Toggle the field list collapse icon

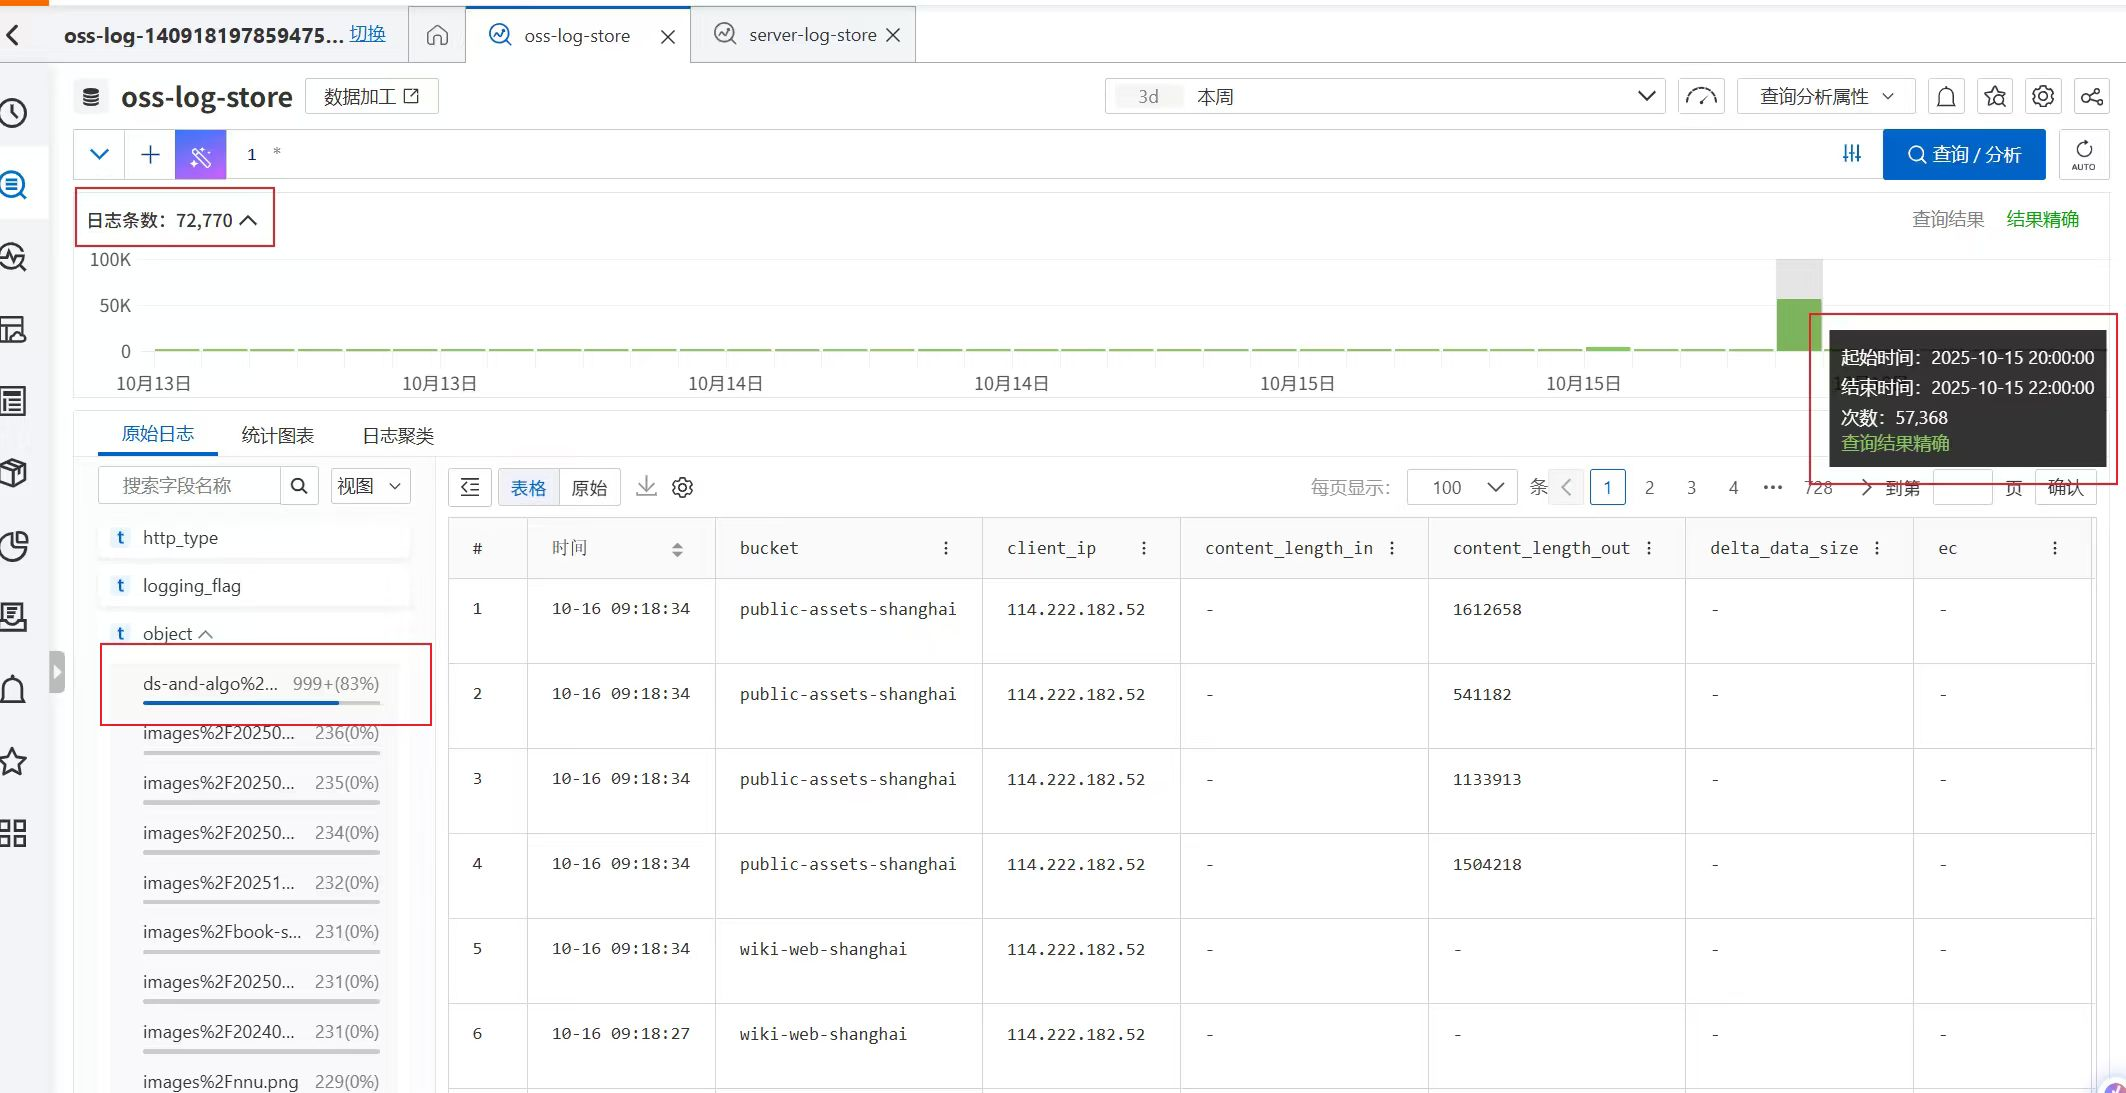tap(470, 487)
